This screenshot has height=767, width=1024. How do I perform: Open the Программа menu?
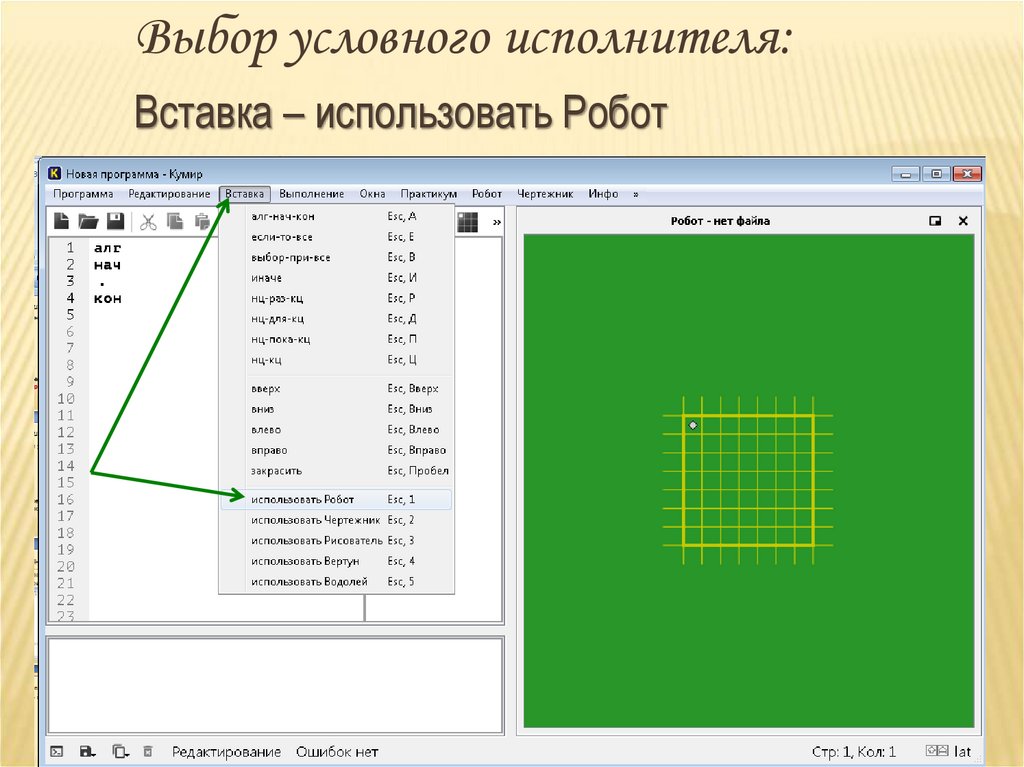click(x=83, y=194)
